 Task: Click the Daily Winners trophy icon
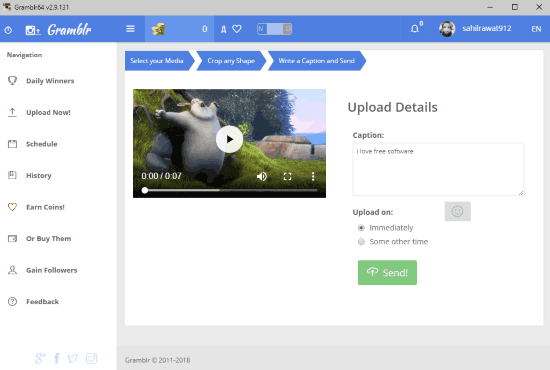pos(12,81)
